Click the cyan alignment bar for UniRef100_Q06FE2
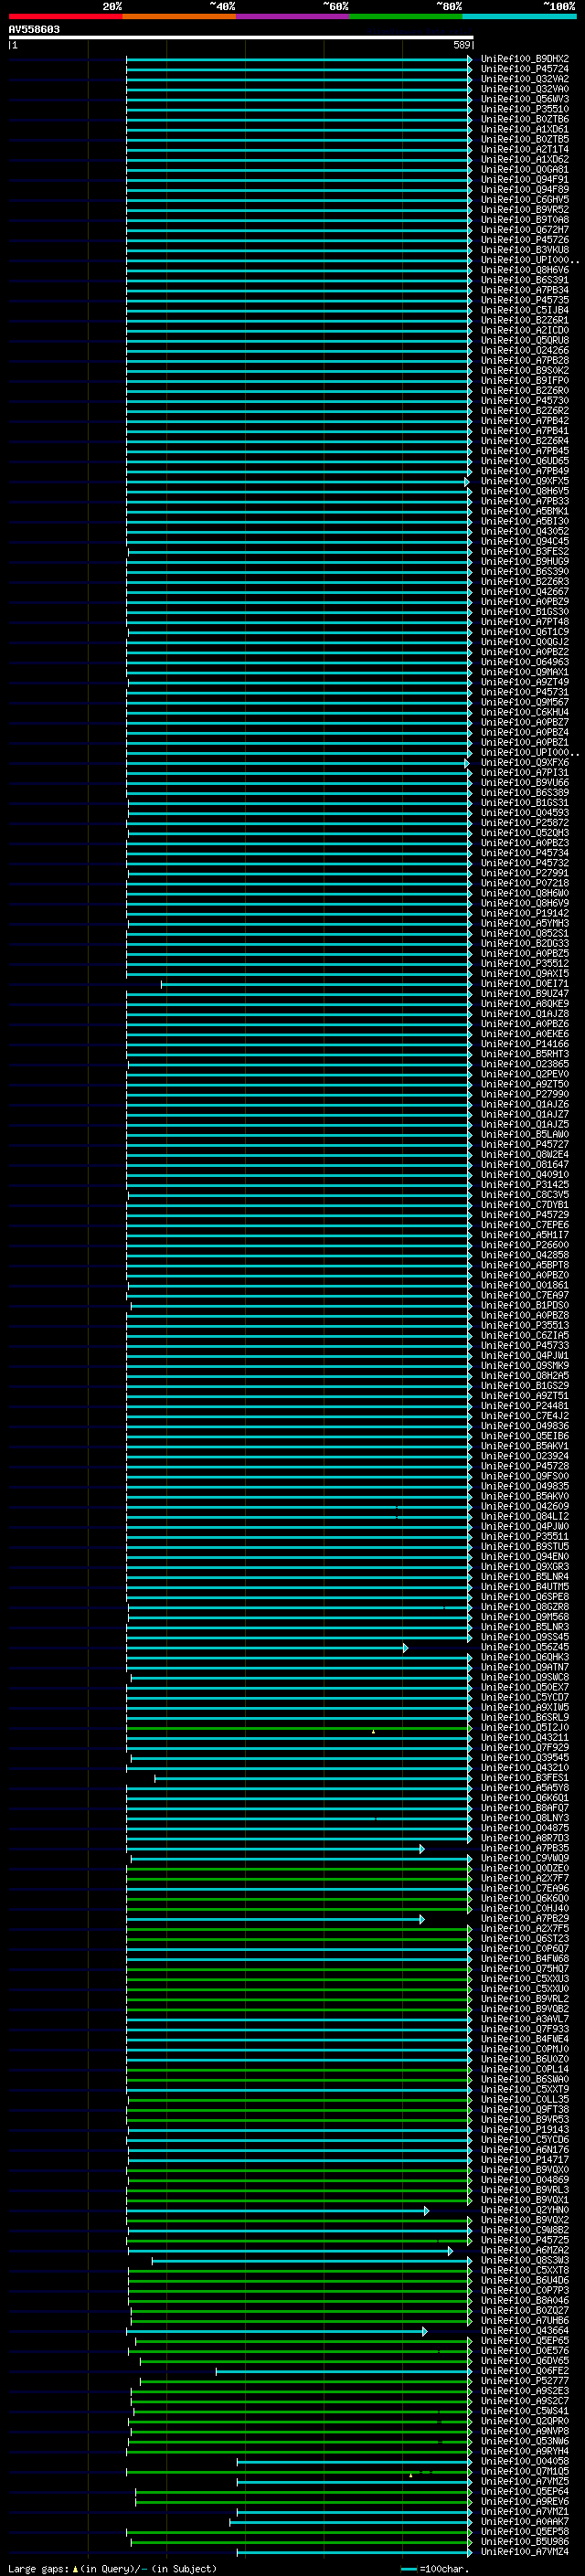Screen dimensions: 585x2576 (343, 2371)
